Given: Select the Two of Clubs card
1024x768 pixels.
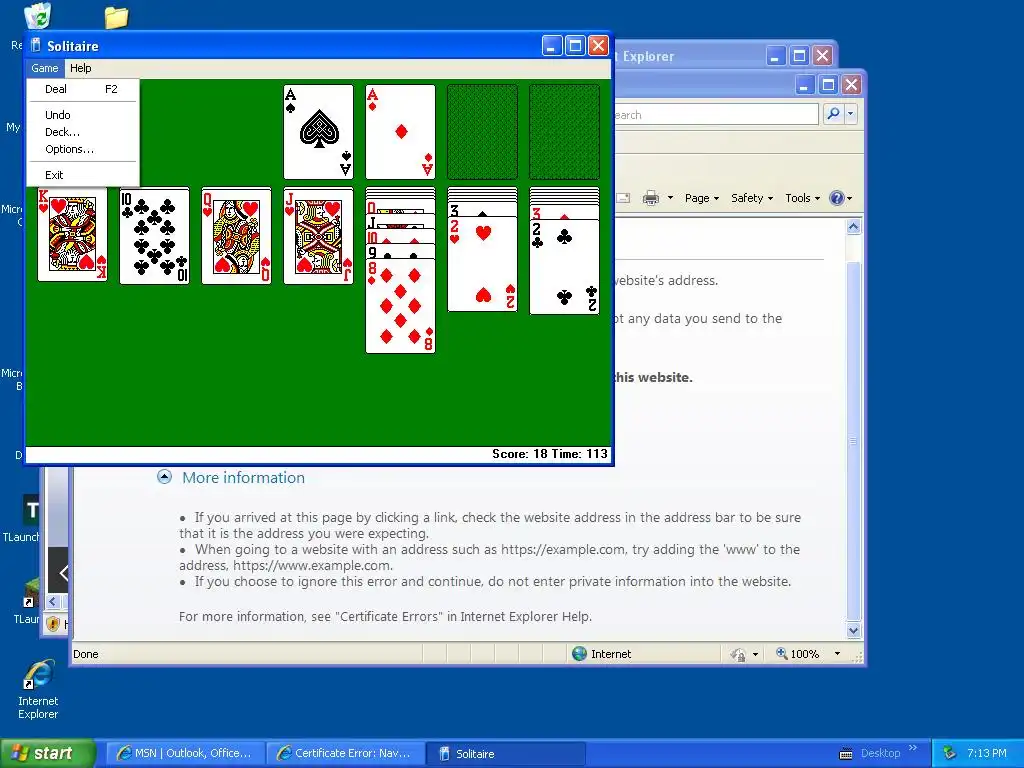Looking at the screenshot, I should click(564, 267).
